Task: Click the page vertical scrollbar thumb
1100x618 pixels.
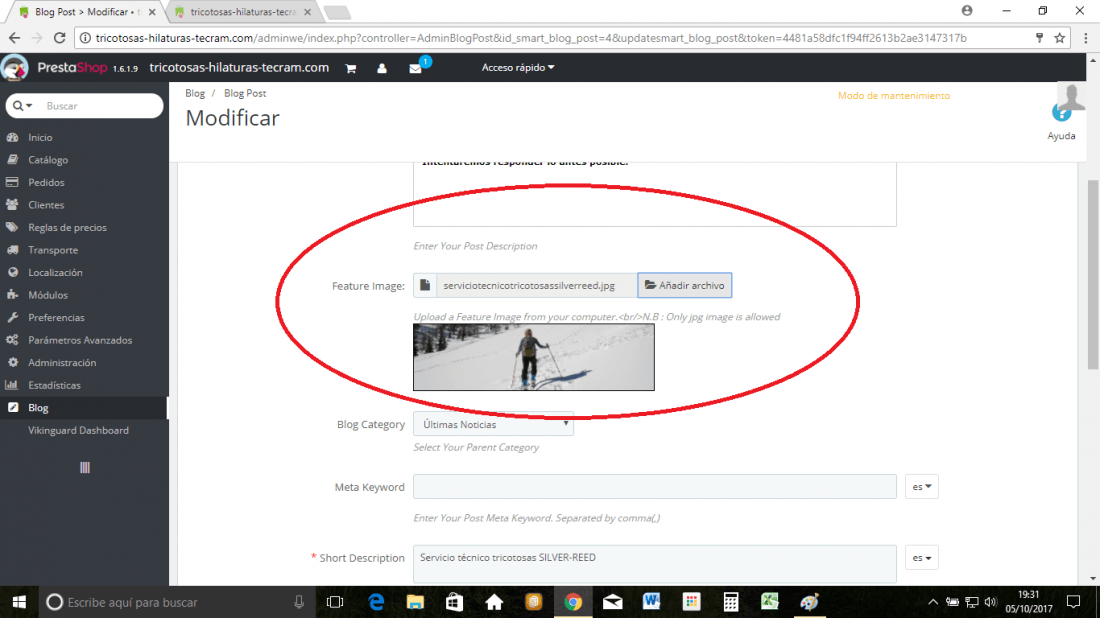Action: coord(1093,274)
